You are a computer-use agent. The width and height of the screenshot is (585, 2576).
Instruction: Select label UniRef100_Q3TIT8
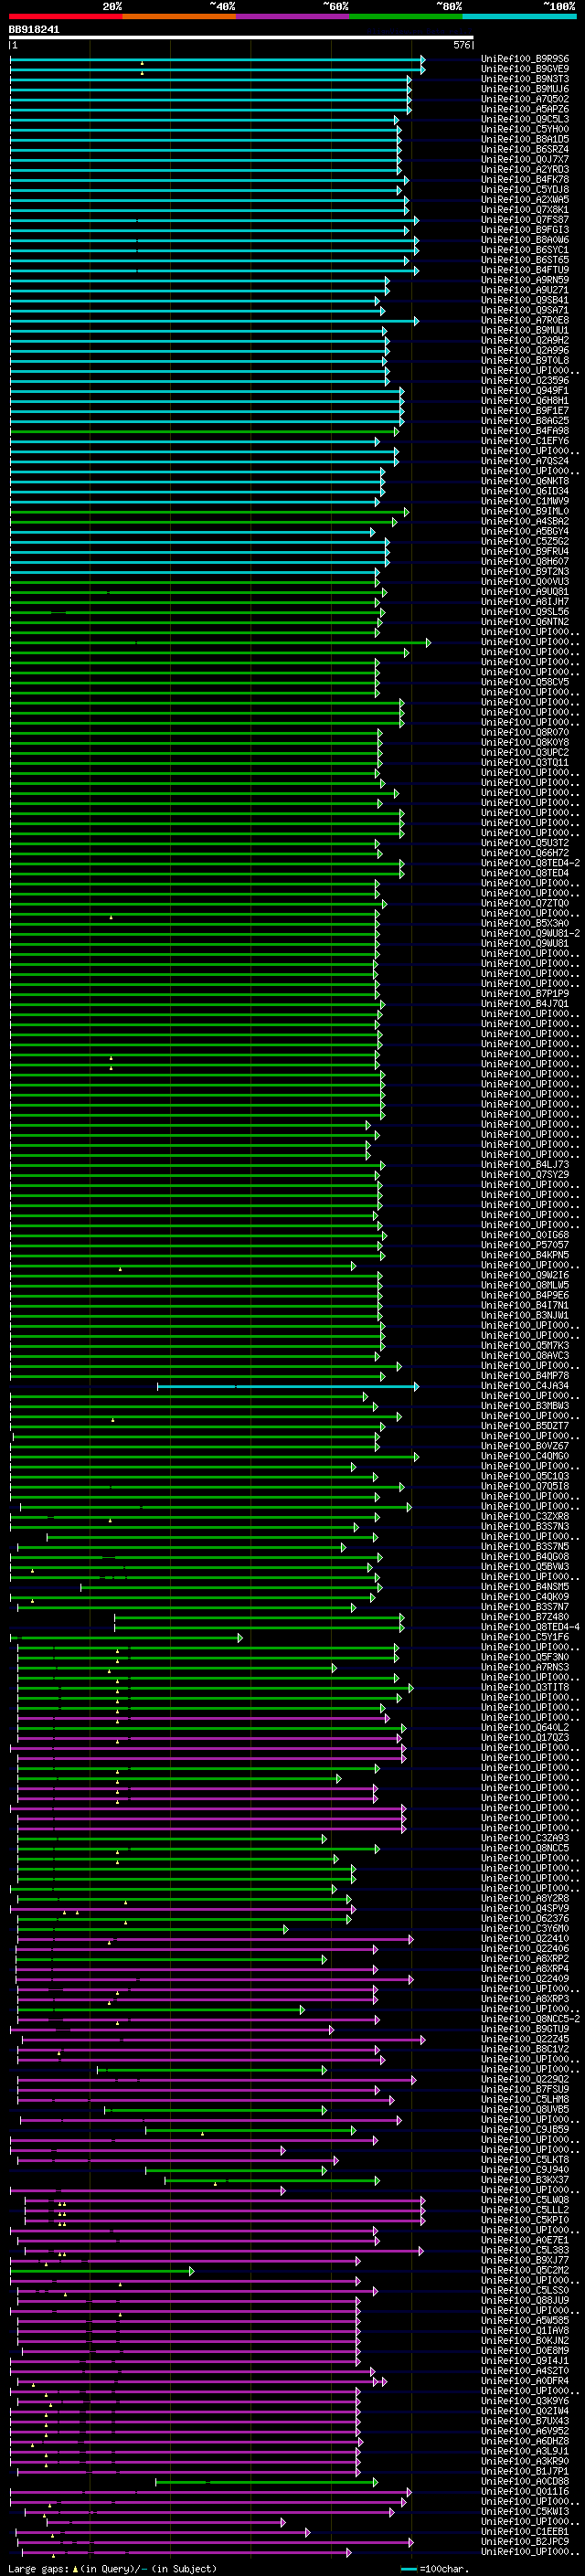525,1688
